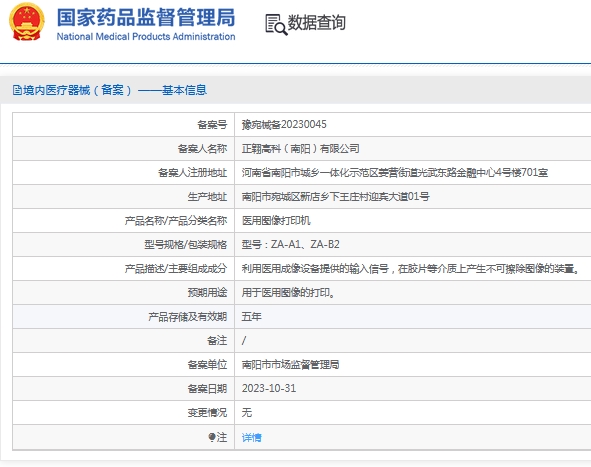Image resolution: width=591 pixels, height=467 pixels.
Task: Select filing authority 南阳市市场监督管理局
Action: coord(290,364)
